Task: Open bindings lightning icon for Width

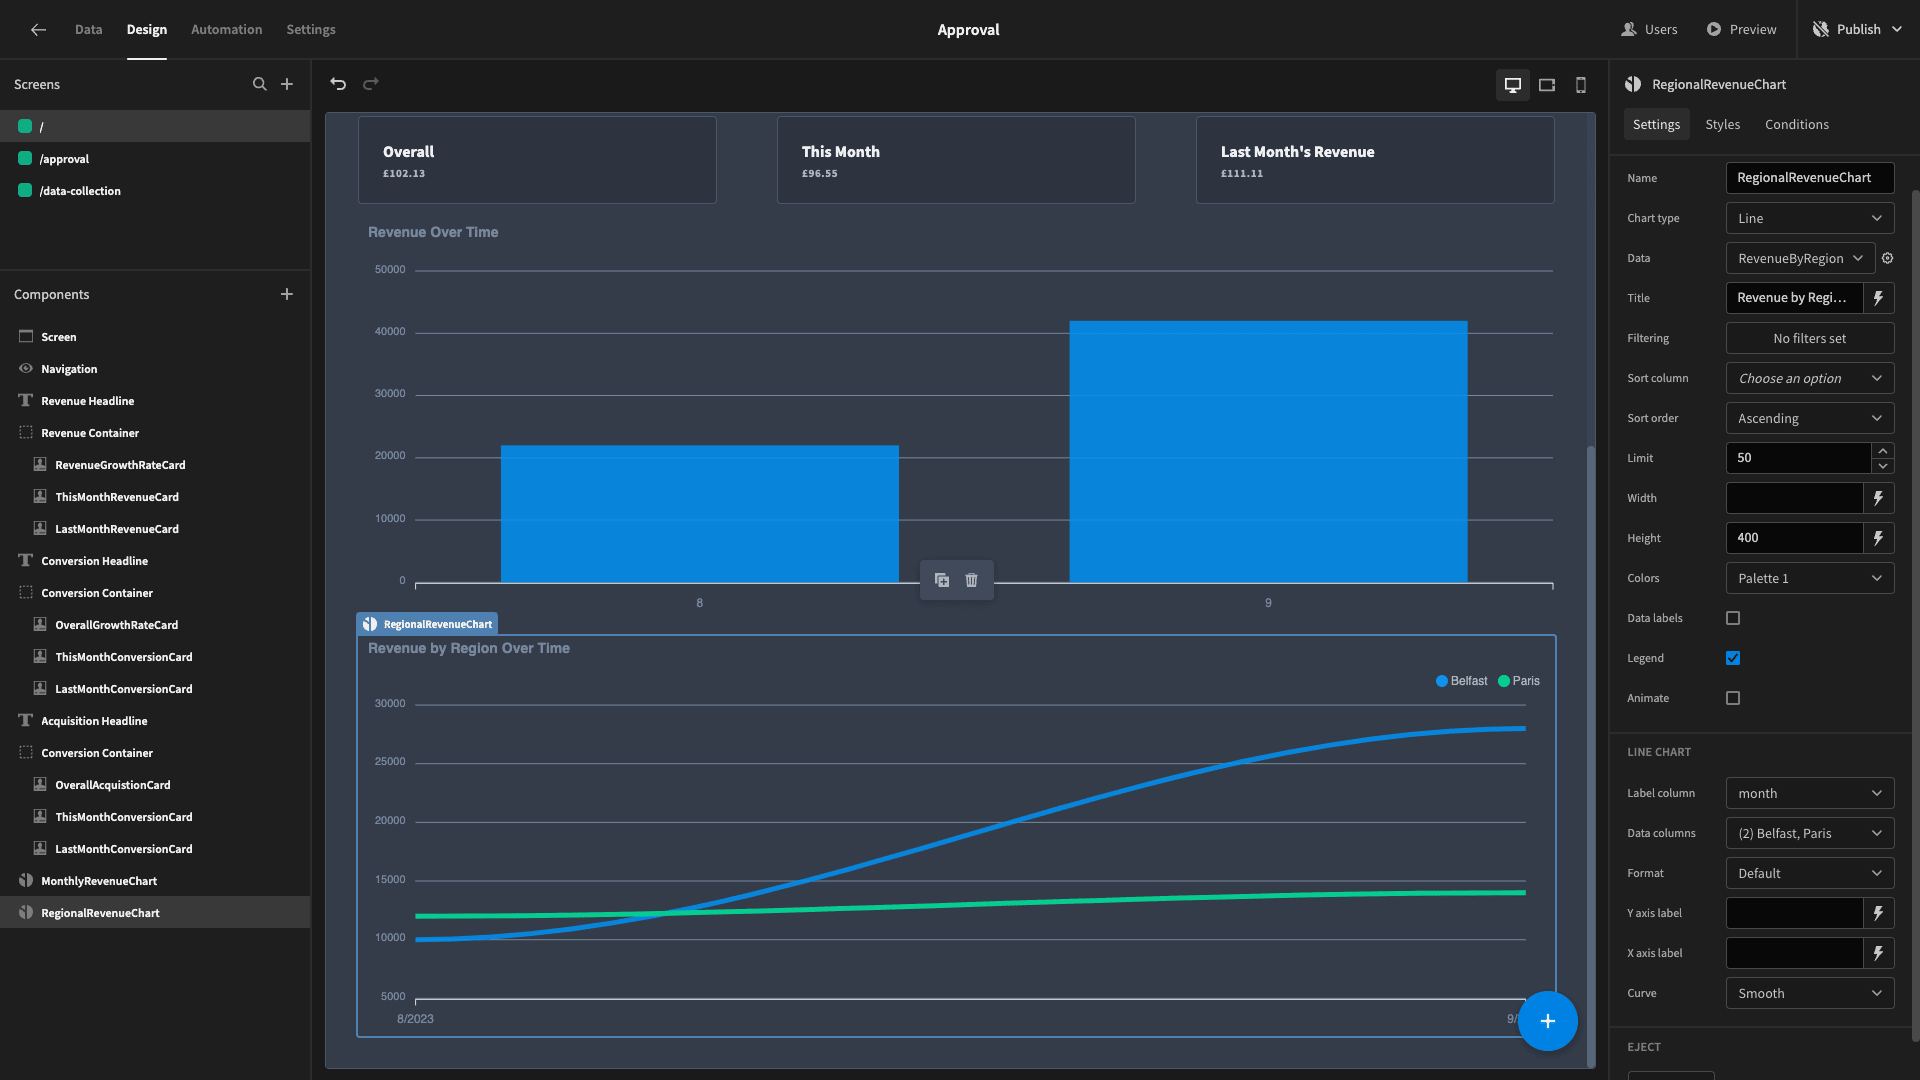Action: click(x=1879, y=498)
